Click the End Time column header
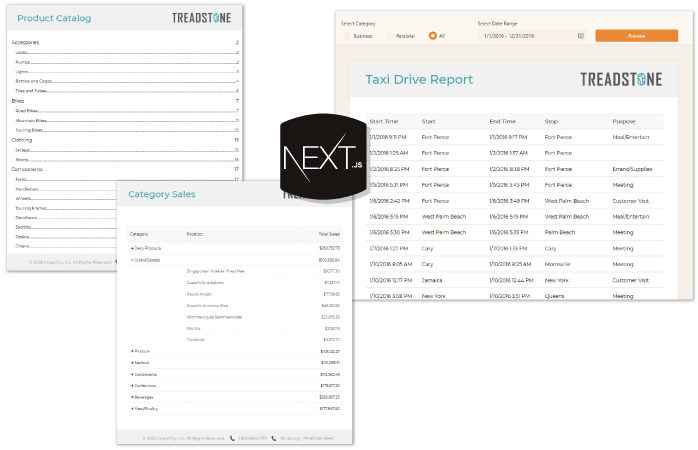The height and width of the screenshot is (450, 698). (503, 122)
